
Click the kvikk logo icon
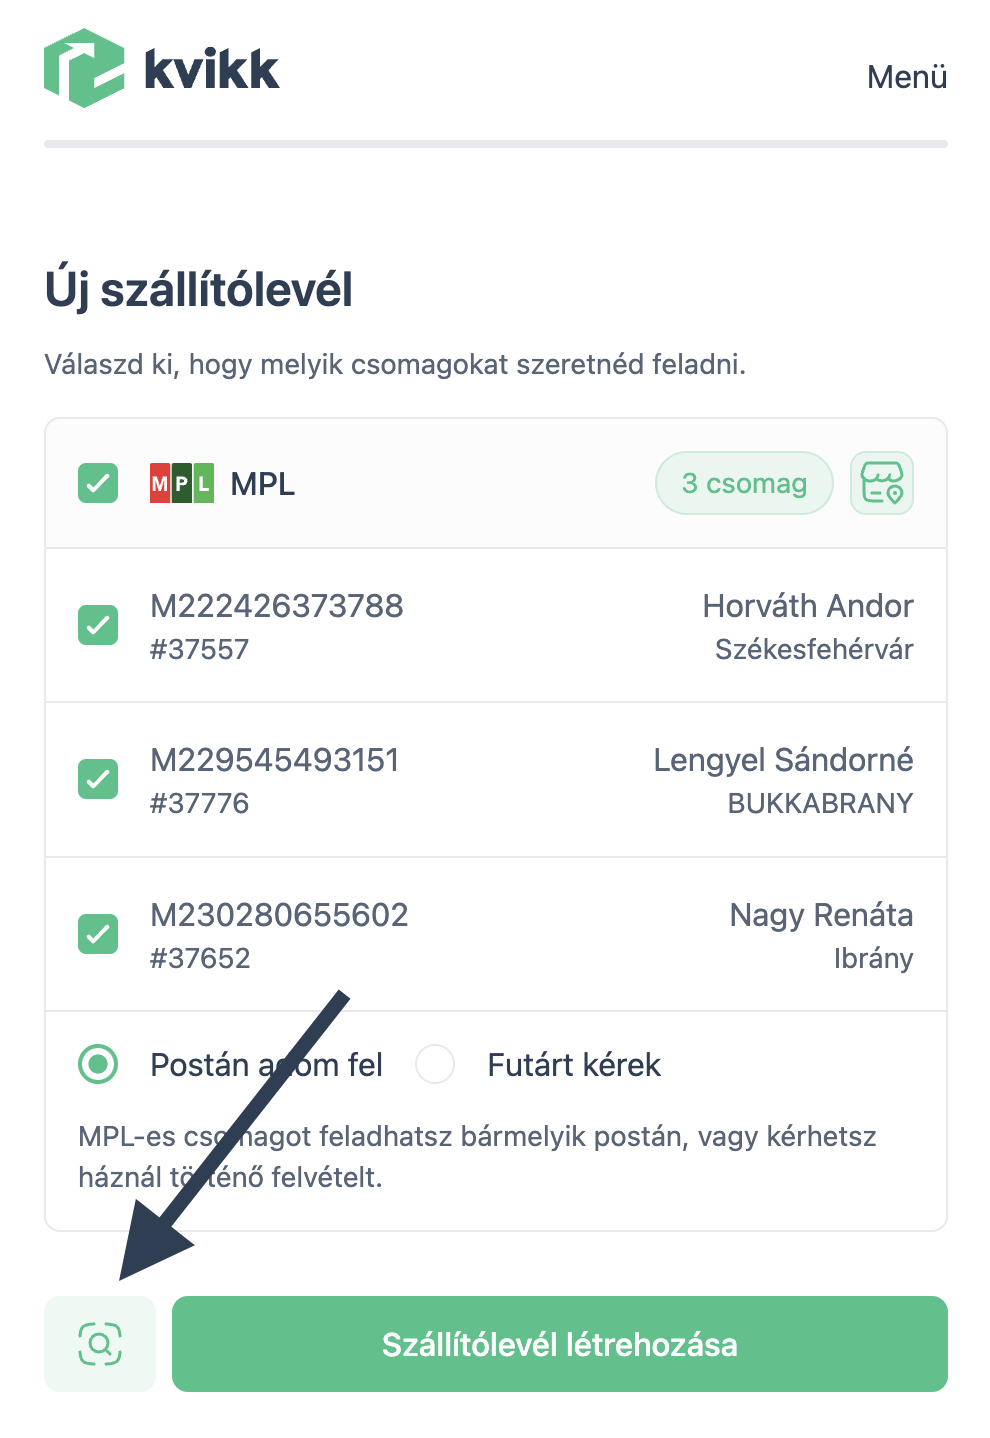pyautogui.click(x=84, y=68)
